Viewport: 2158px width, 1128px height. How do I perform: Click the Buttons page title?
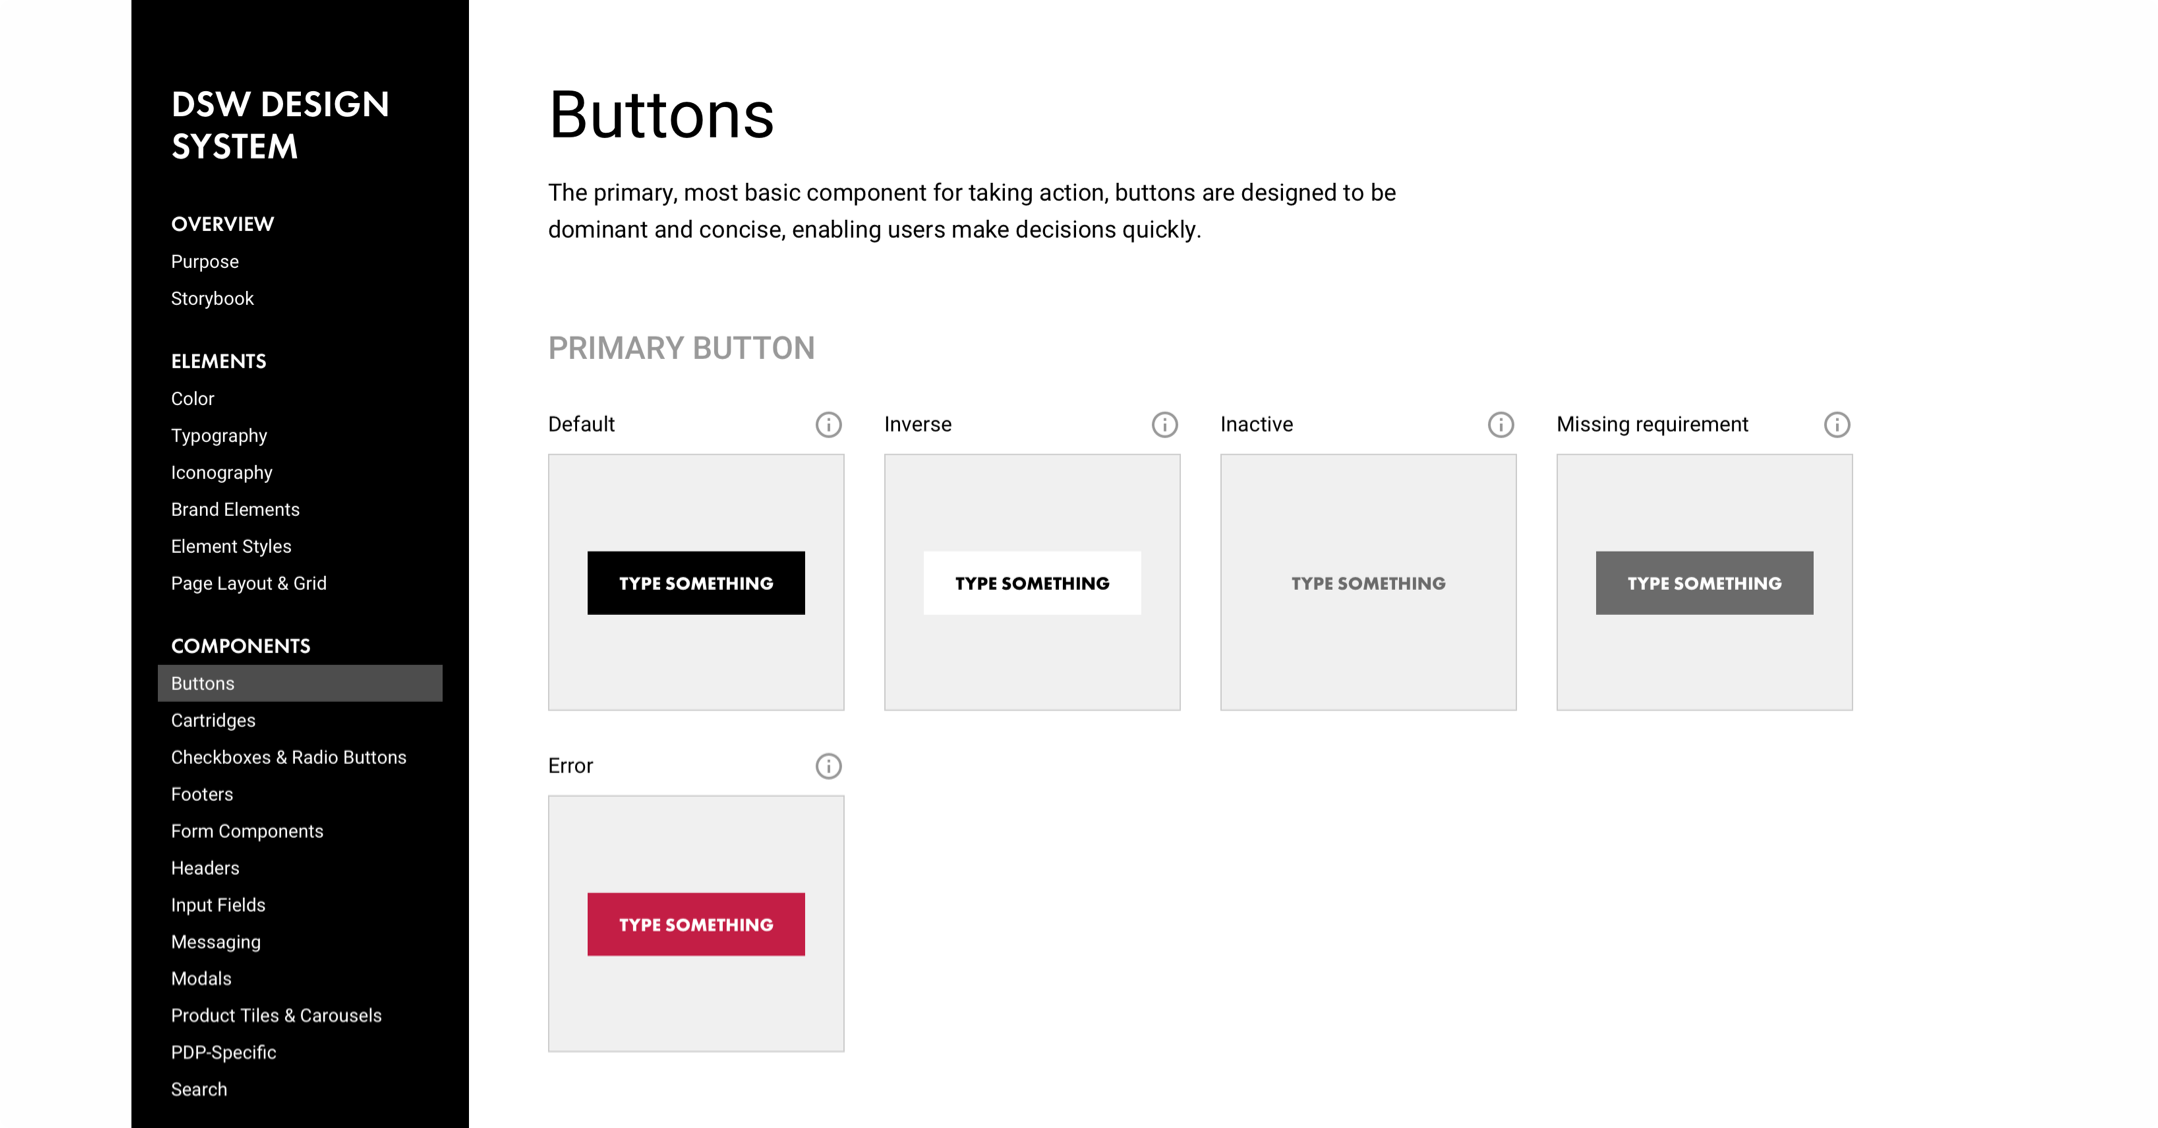pos(661,114)
